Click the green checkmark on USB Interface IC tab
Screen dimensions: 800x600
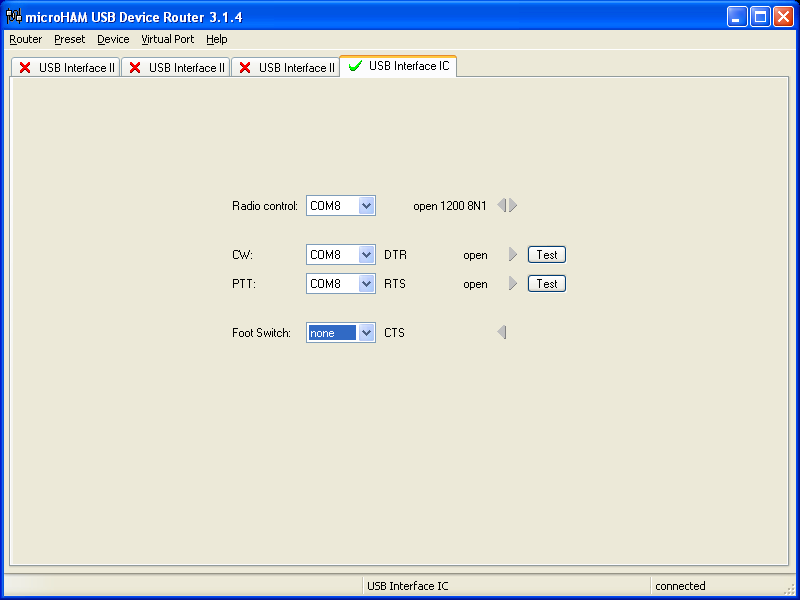355,66
